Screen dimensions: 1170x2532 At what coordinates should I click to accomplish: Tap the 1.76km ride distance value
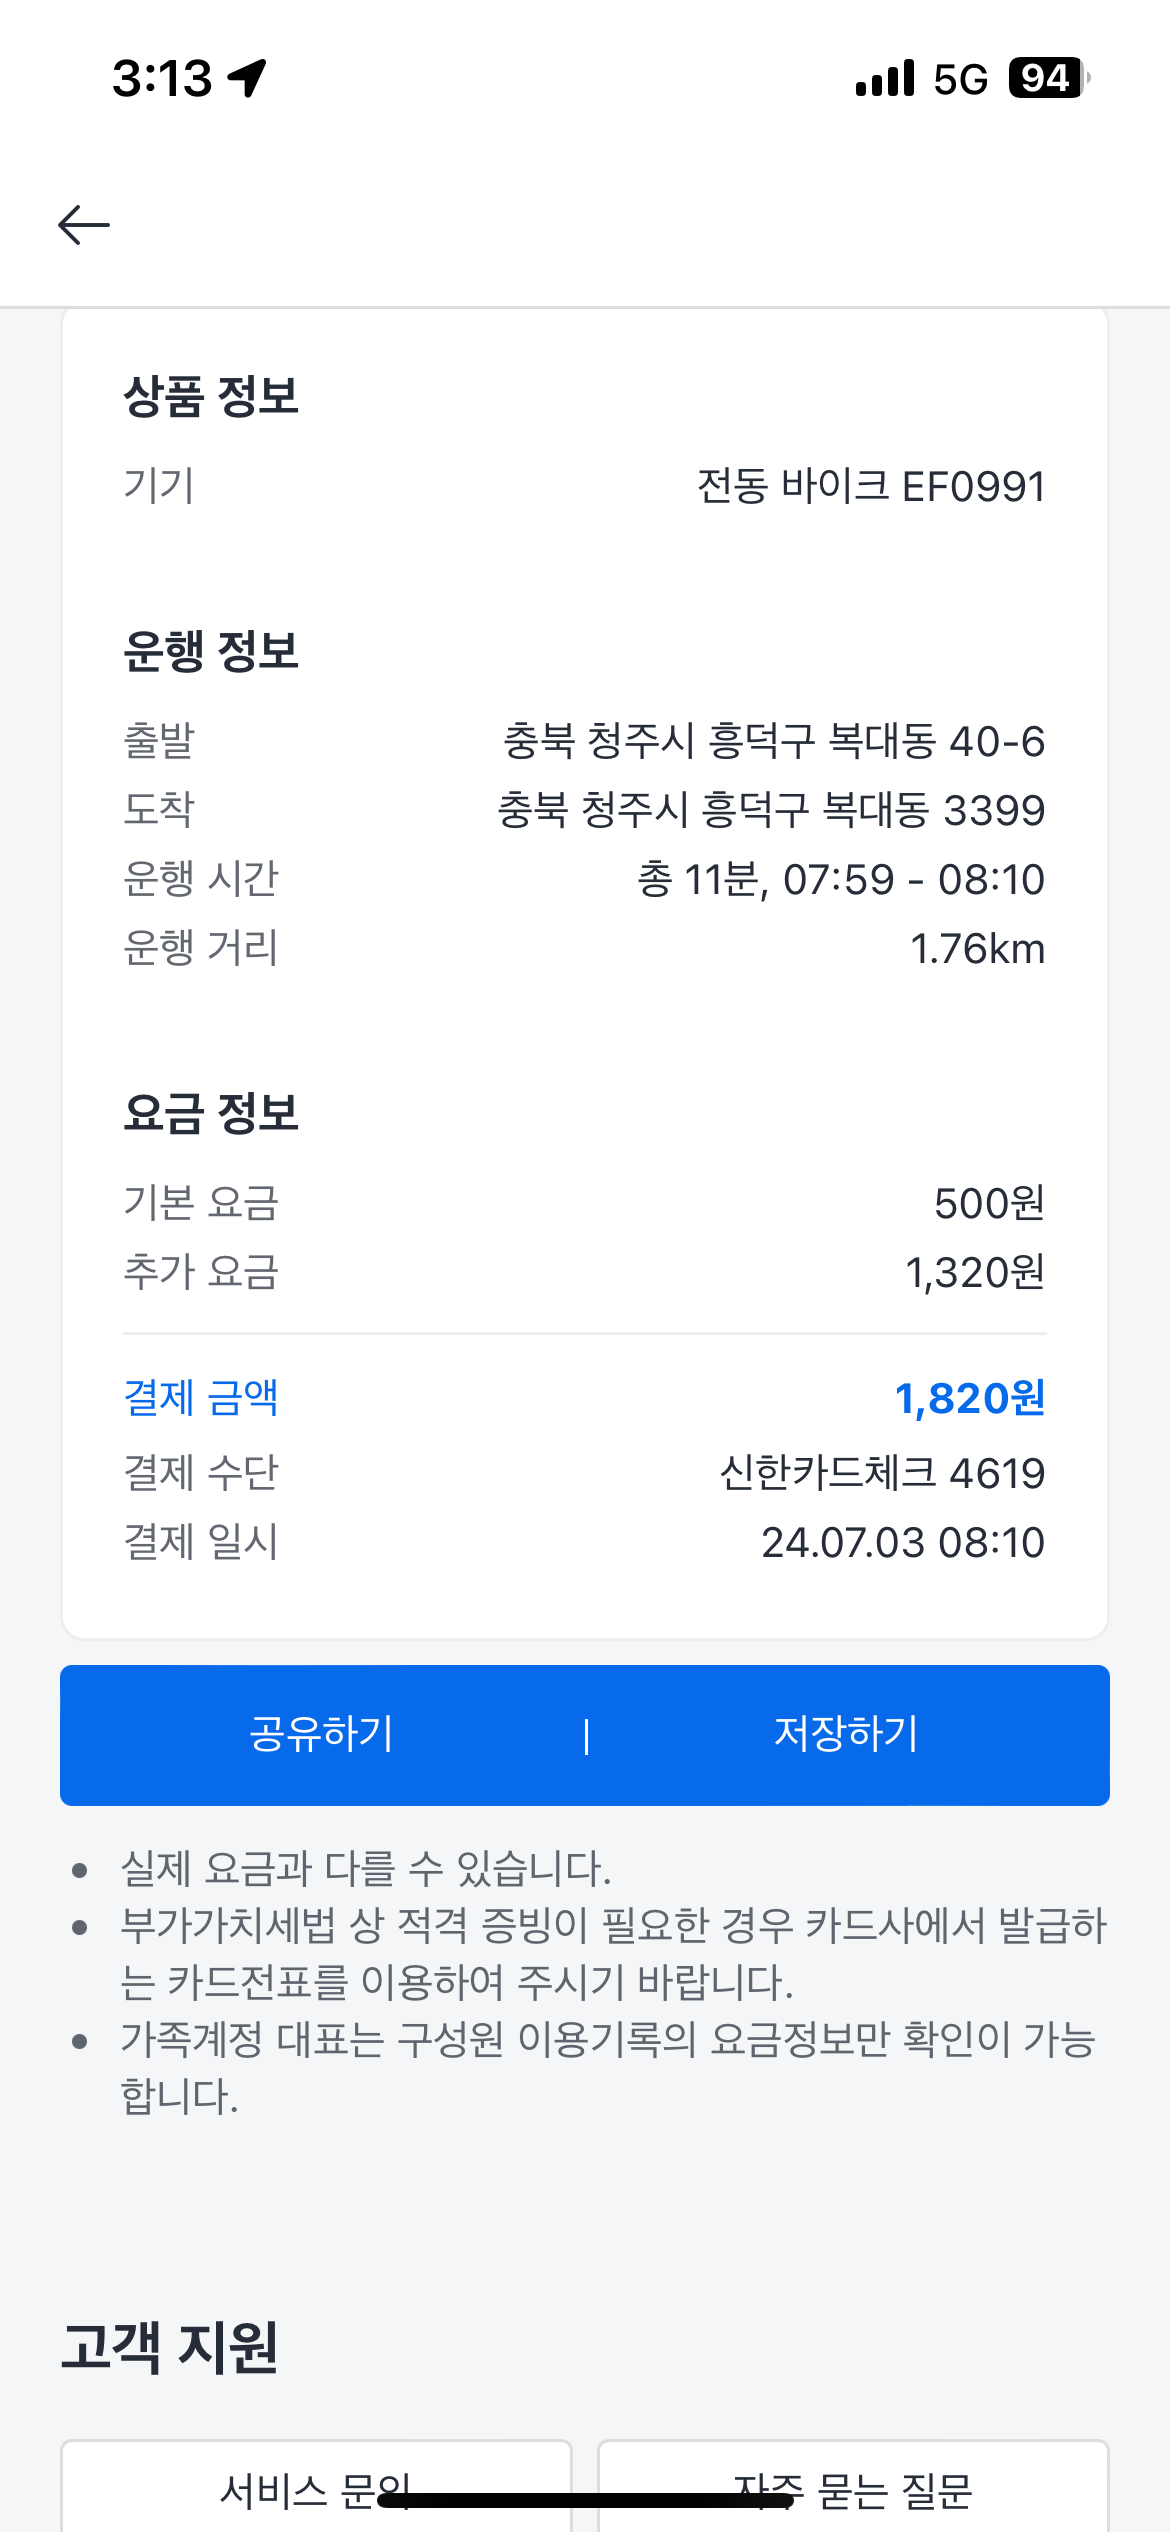tap(977, 949)
